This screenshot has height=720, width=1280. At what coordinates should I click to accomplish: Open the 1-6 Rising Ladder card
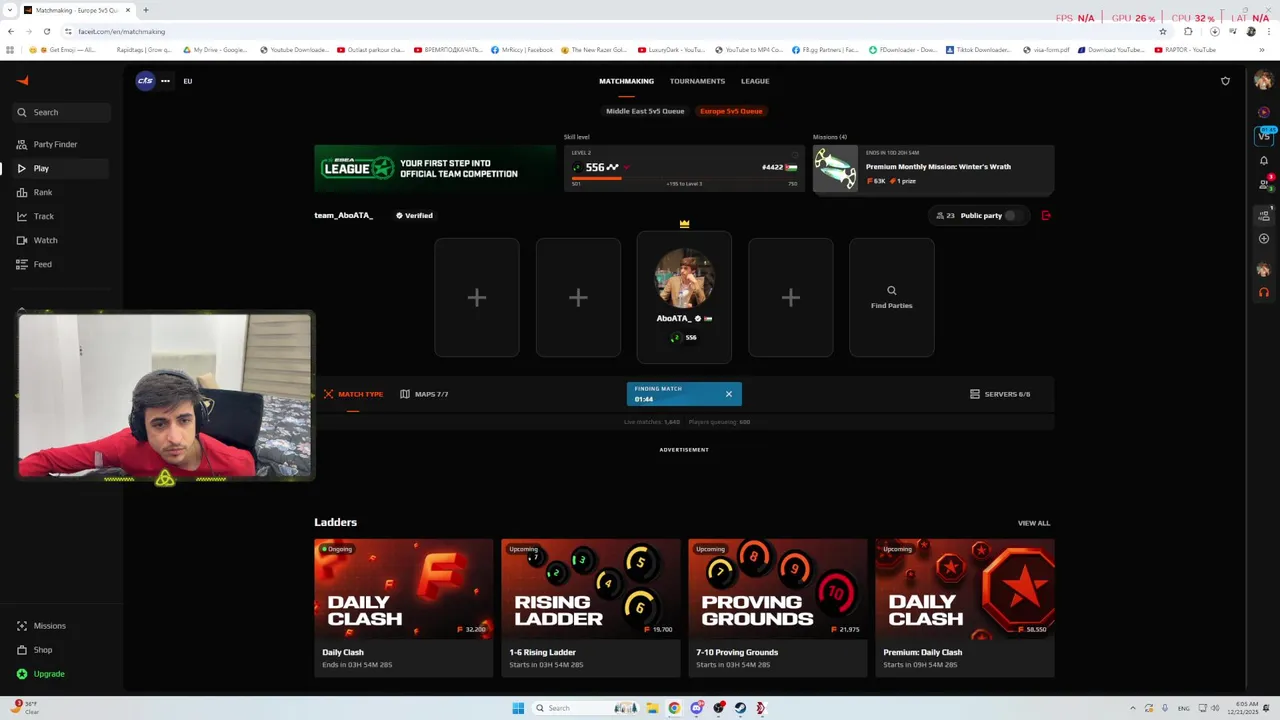[x=590, y=608]
